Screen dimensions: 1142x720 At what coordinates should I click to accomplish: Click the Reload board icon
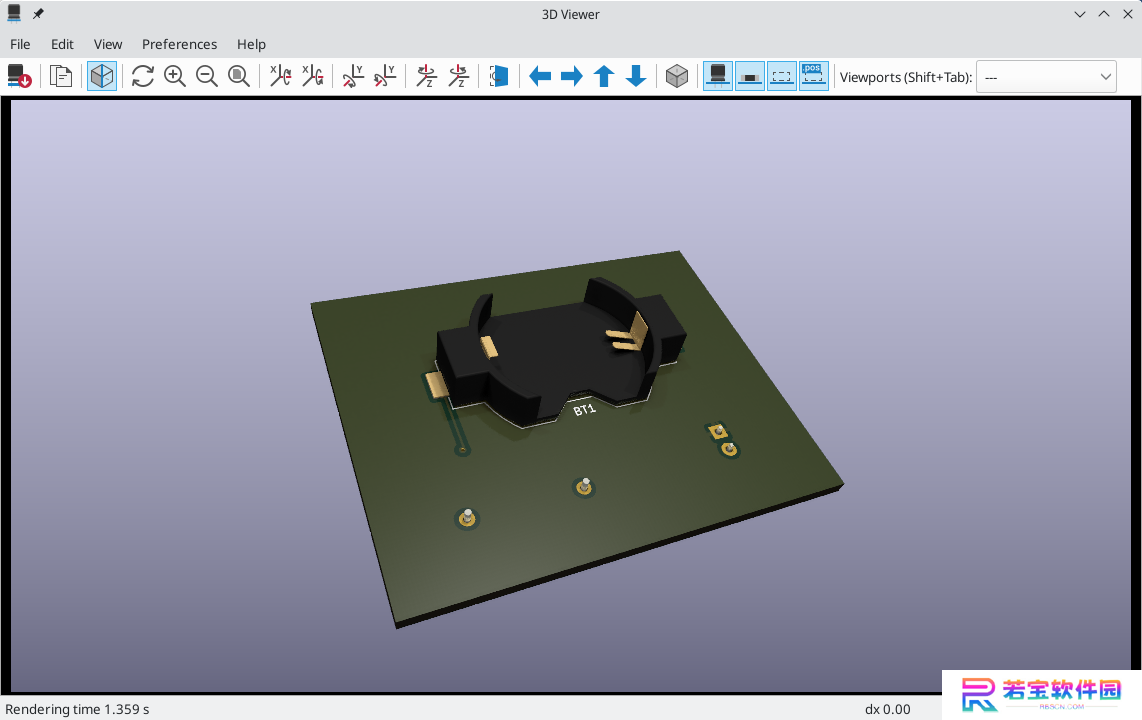(x=20, y=76)
